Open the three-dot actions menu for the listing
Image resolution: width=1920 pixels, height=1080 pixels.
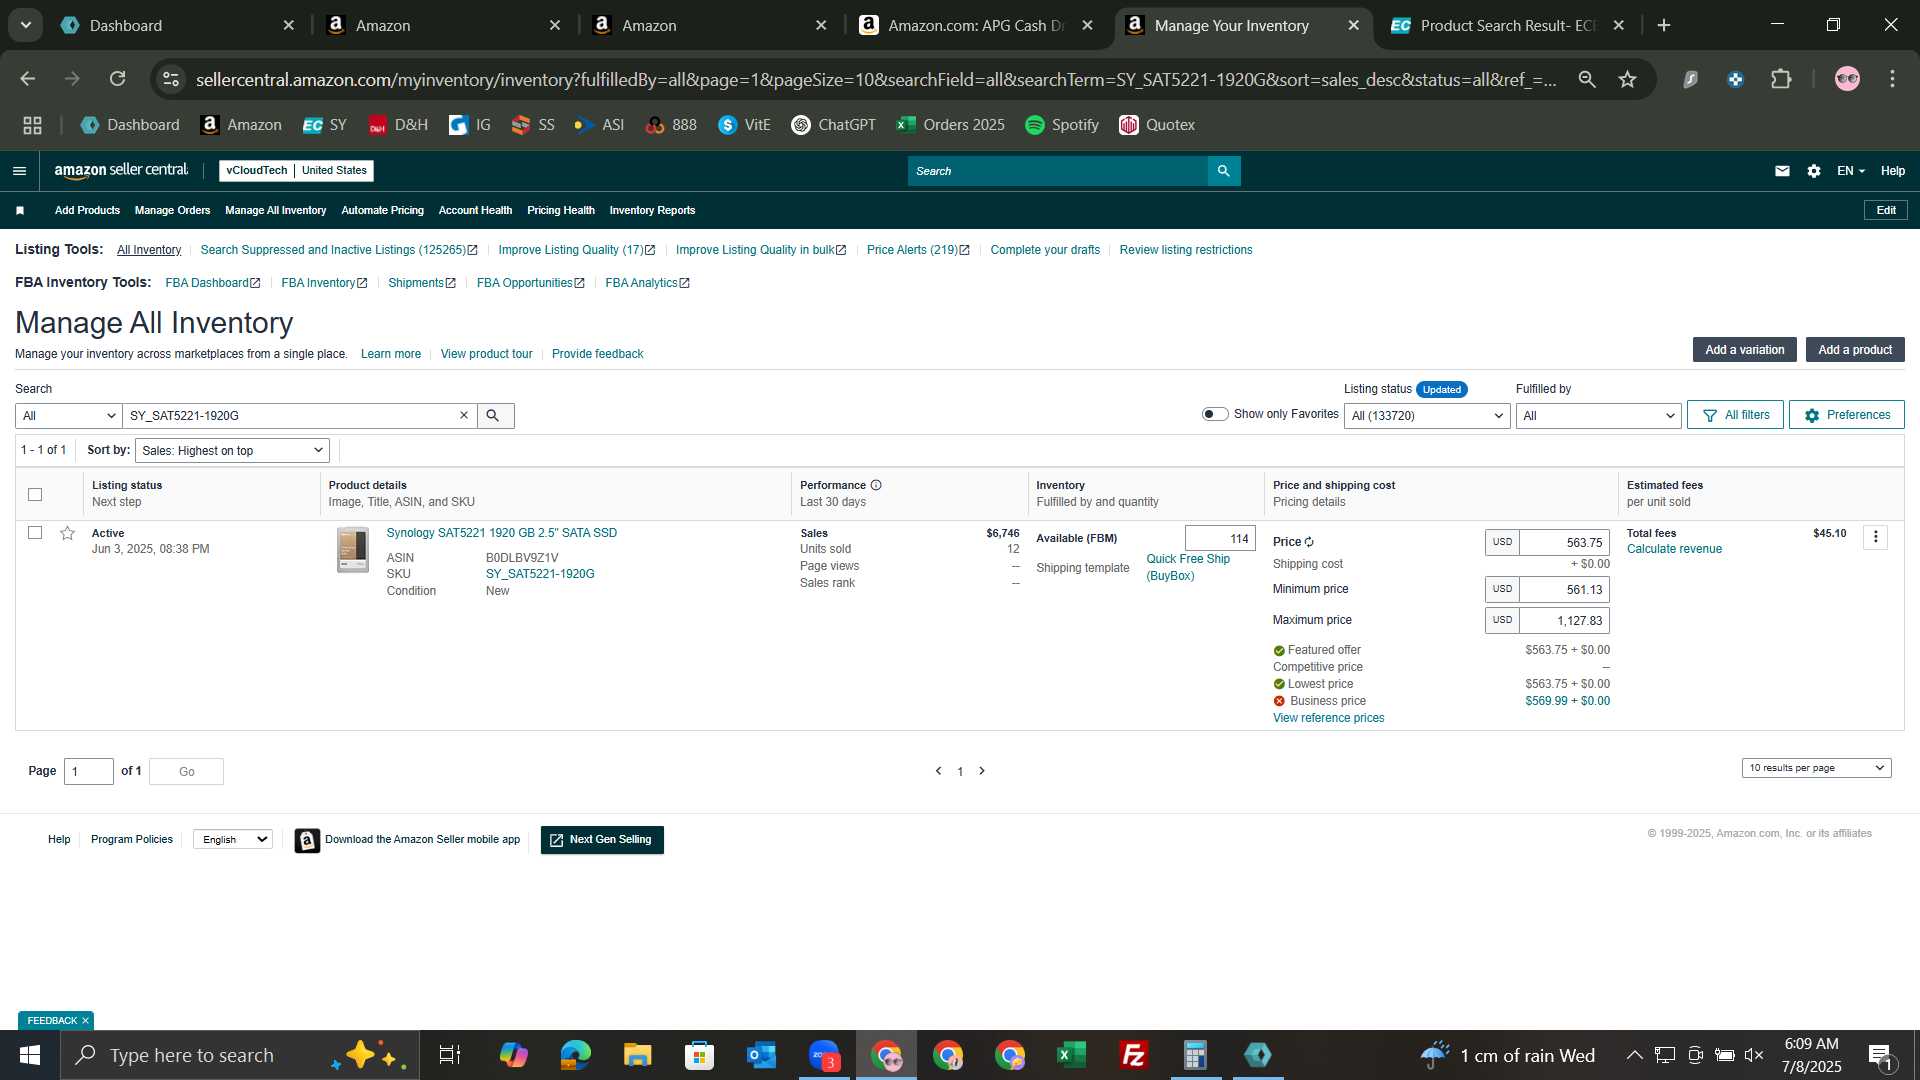point(1876,537)
